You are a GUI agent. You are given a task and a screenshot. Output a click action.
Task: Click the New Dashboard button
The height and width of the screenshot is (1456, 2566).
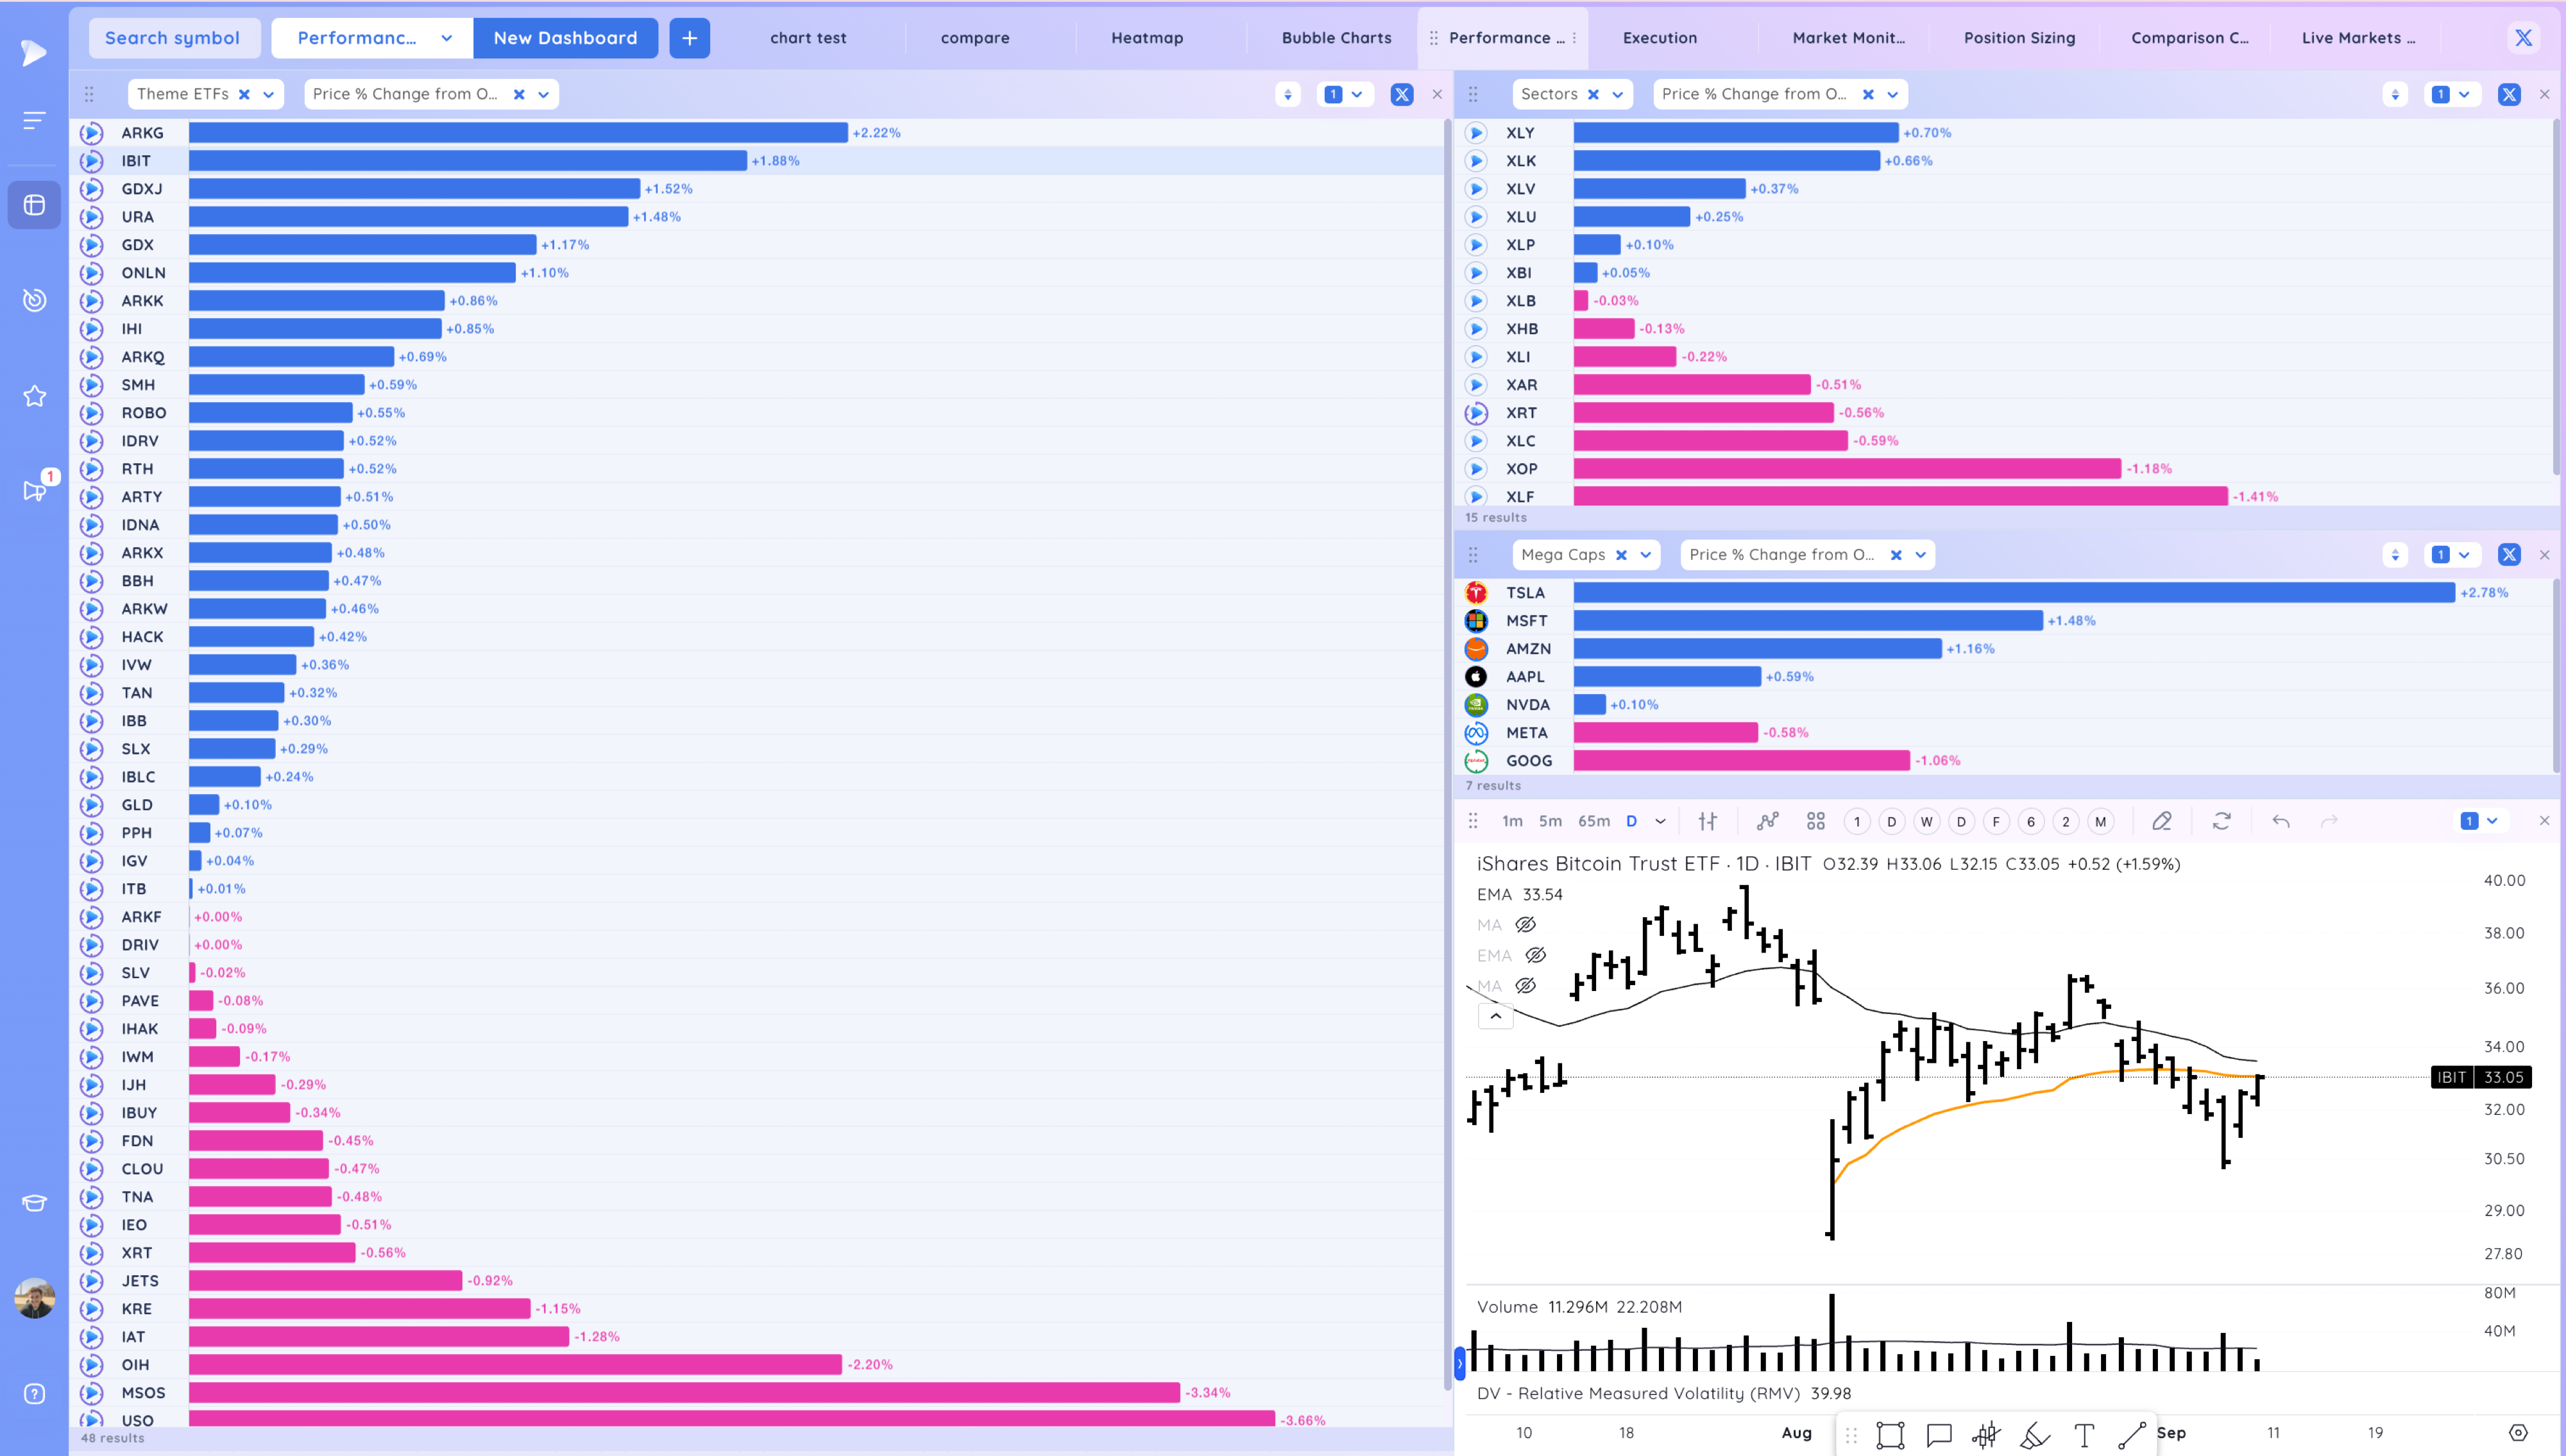[565, 38]
